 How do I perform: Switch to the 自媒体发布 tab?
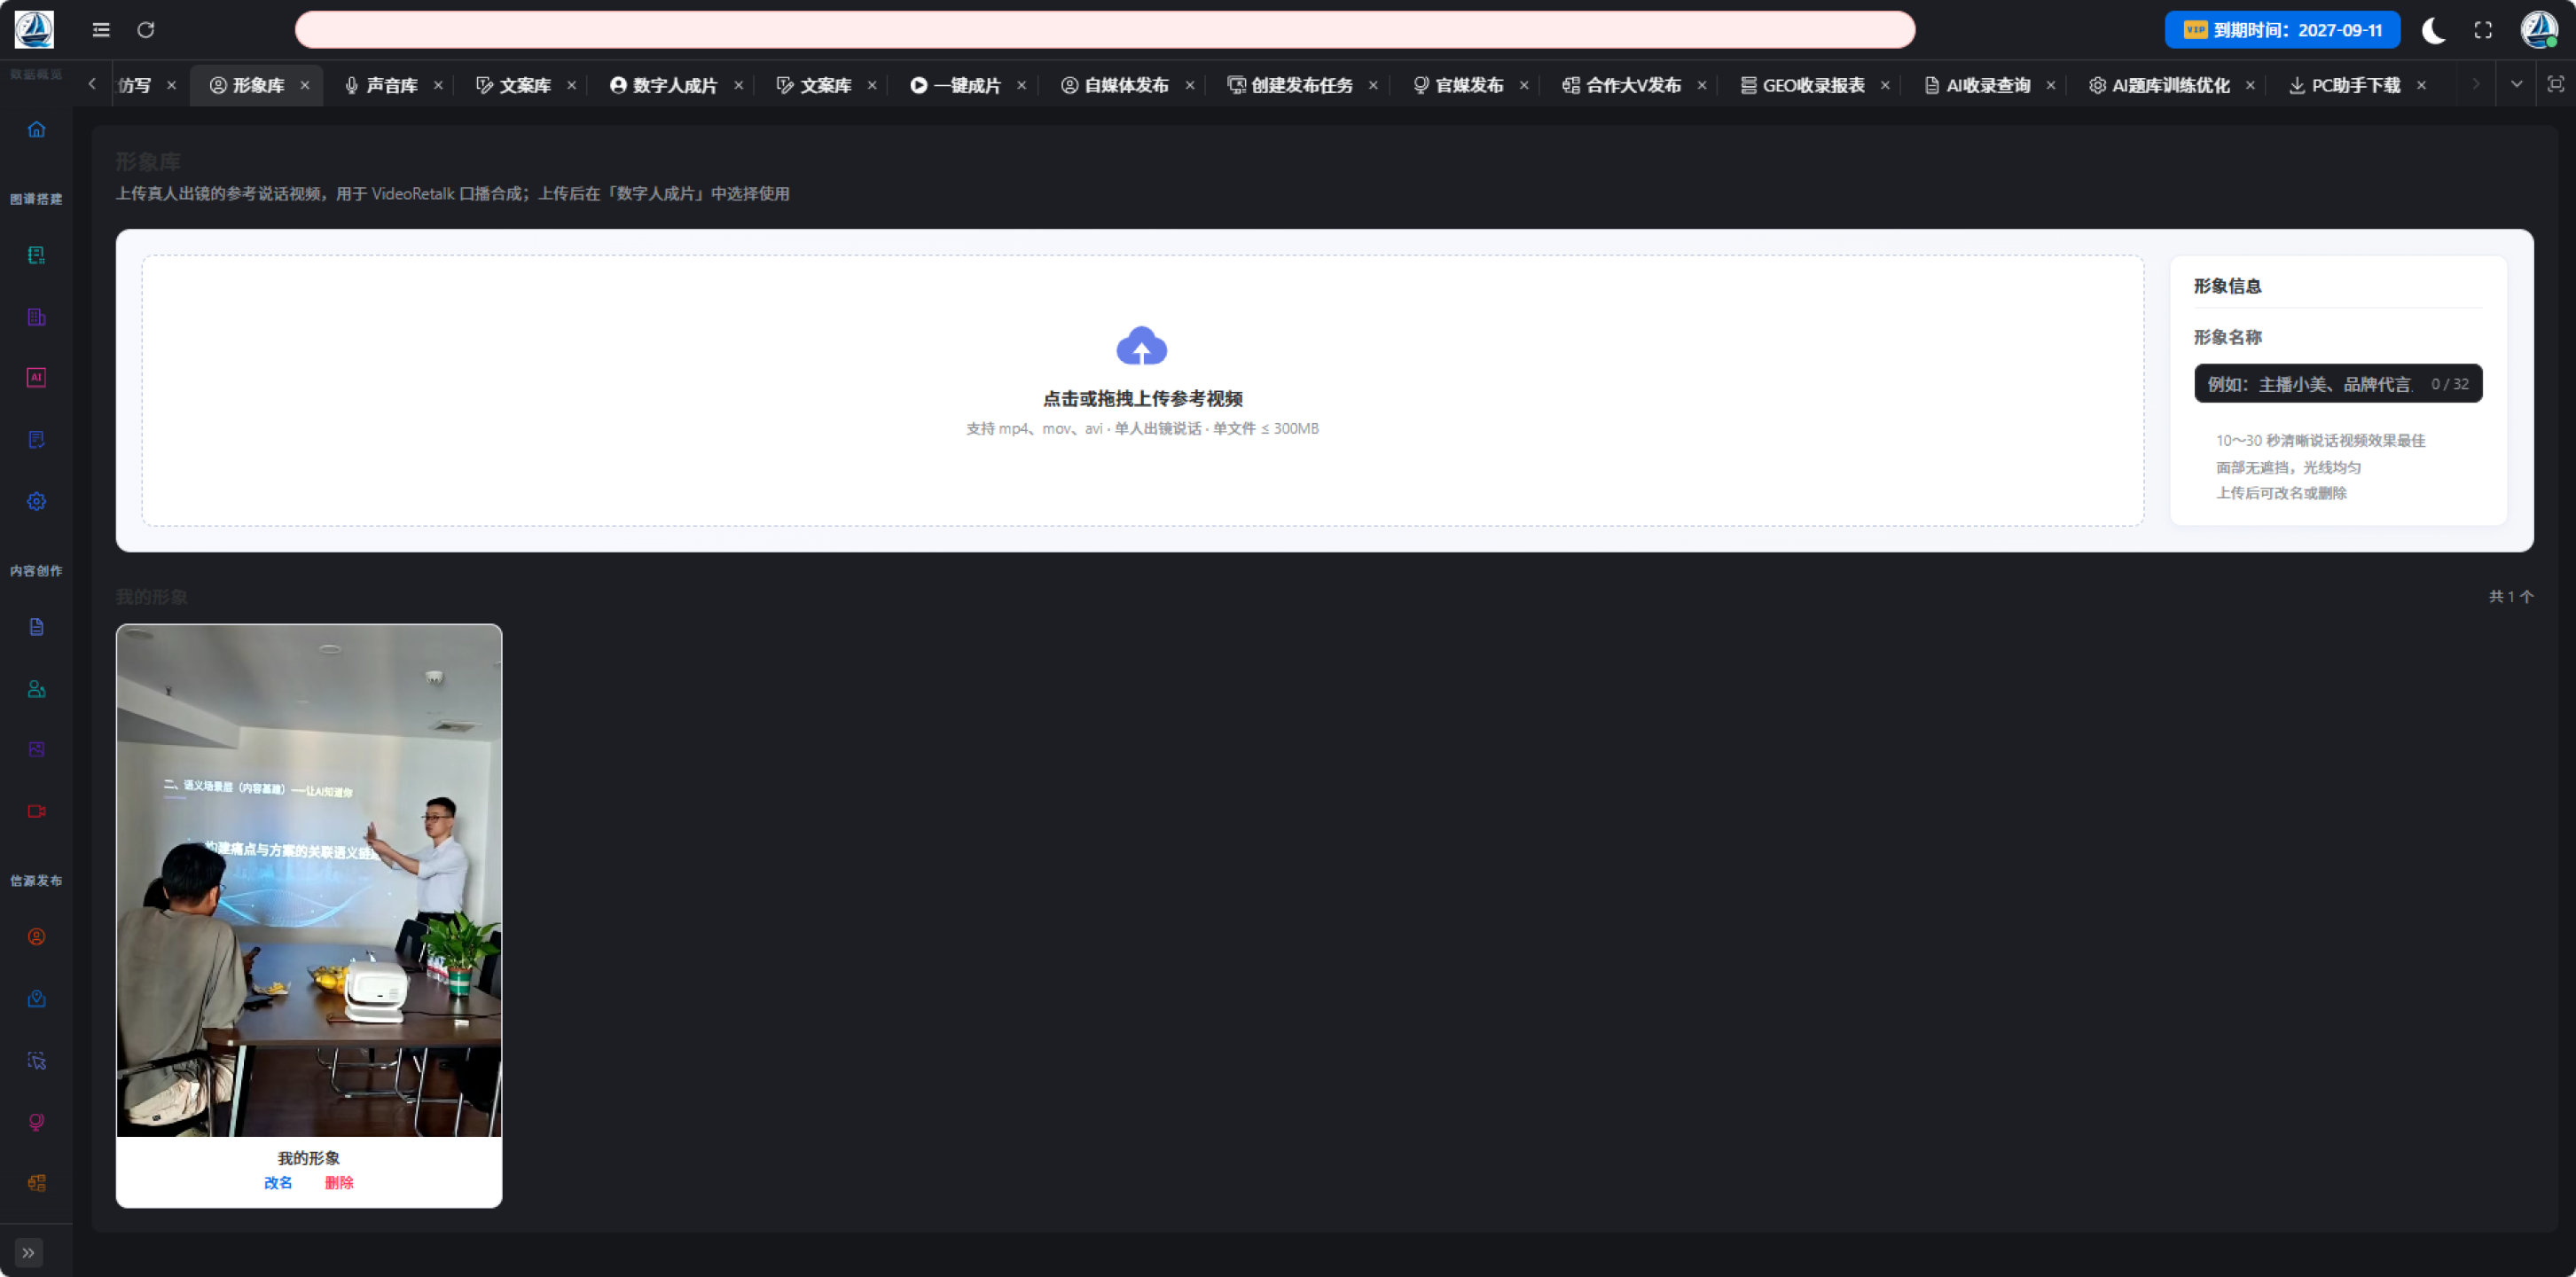pyautogui.click(x=1115, y=85)
